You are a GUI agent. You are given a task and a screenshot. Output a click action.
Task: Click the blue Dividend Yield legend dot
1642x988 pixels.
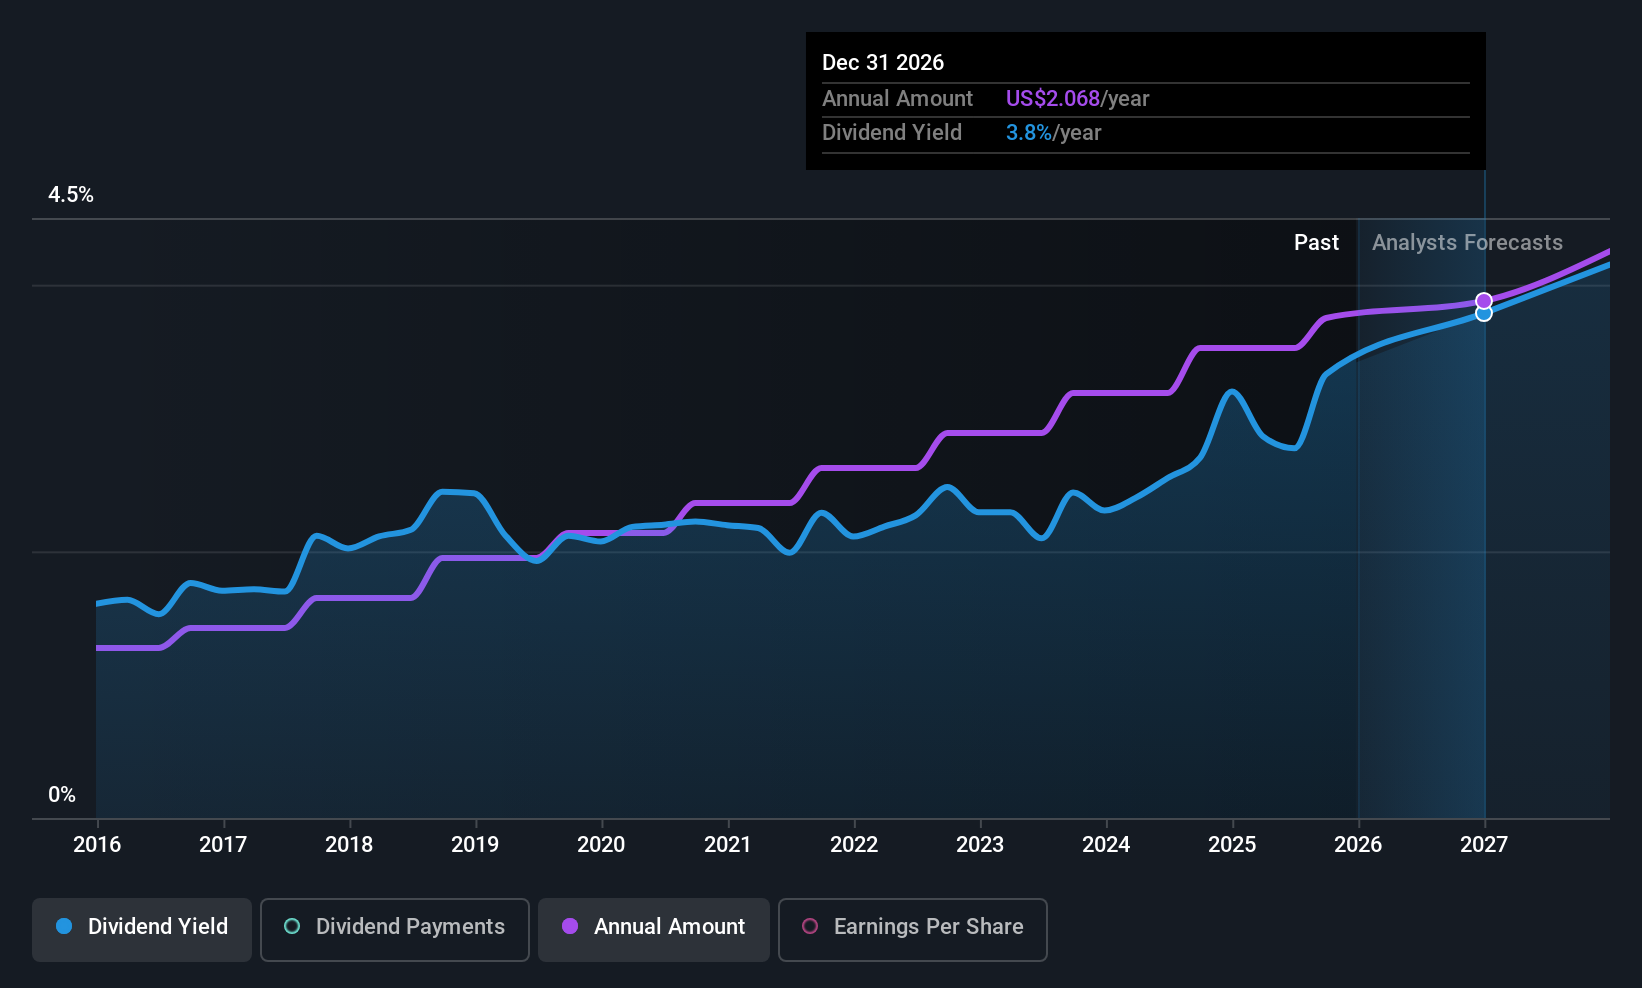[64, 927]
